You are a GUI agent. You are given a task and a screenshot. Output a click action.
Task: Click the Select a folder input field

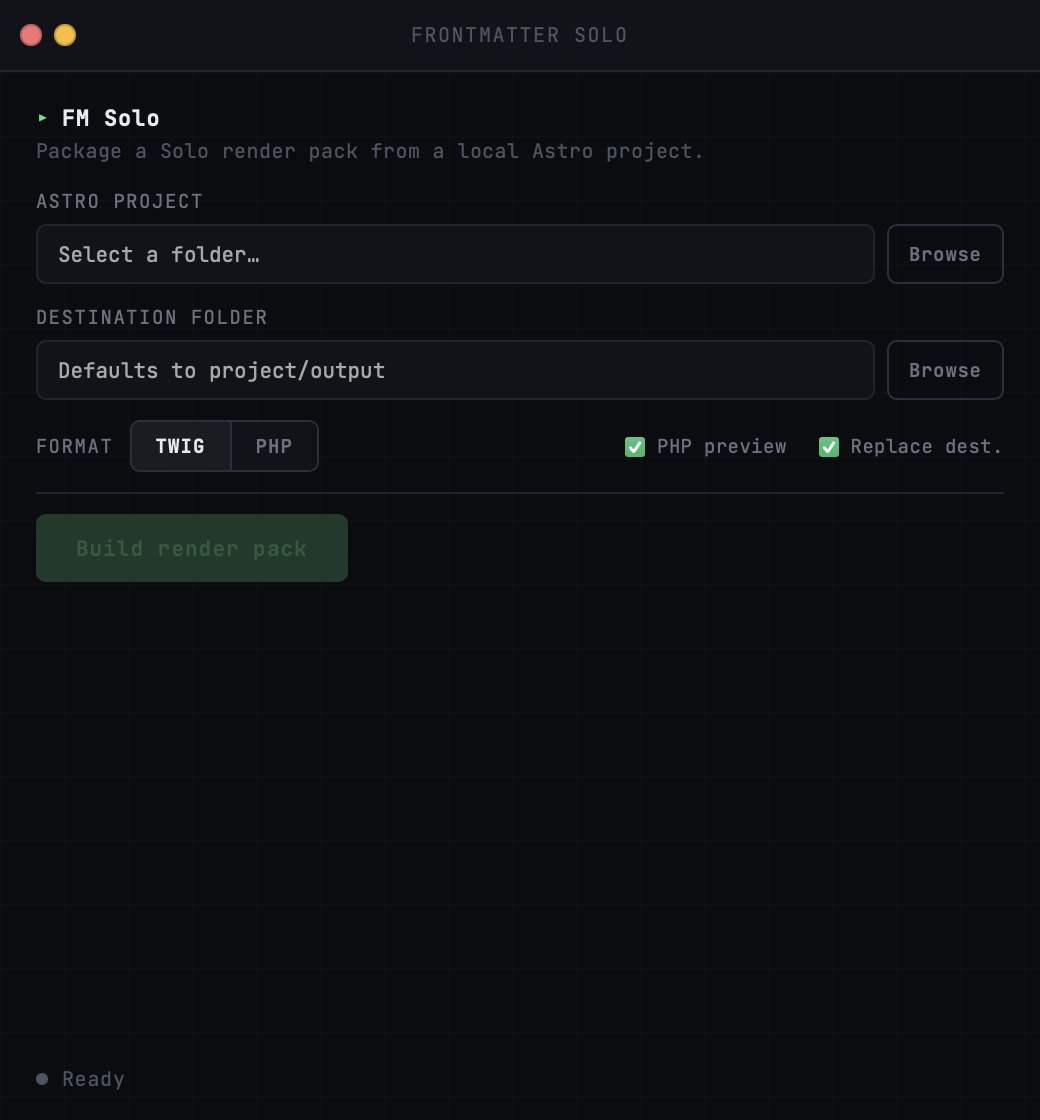tap(455, 254)
